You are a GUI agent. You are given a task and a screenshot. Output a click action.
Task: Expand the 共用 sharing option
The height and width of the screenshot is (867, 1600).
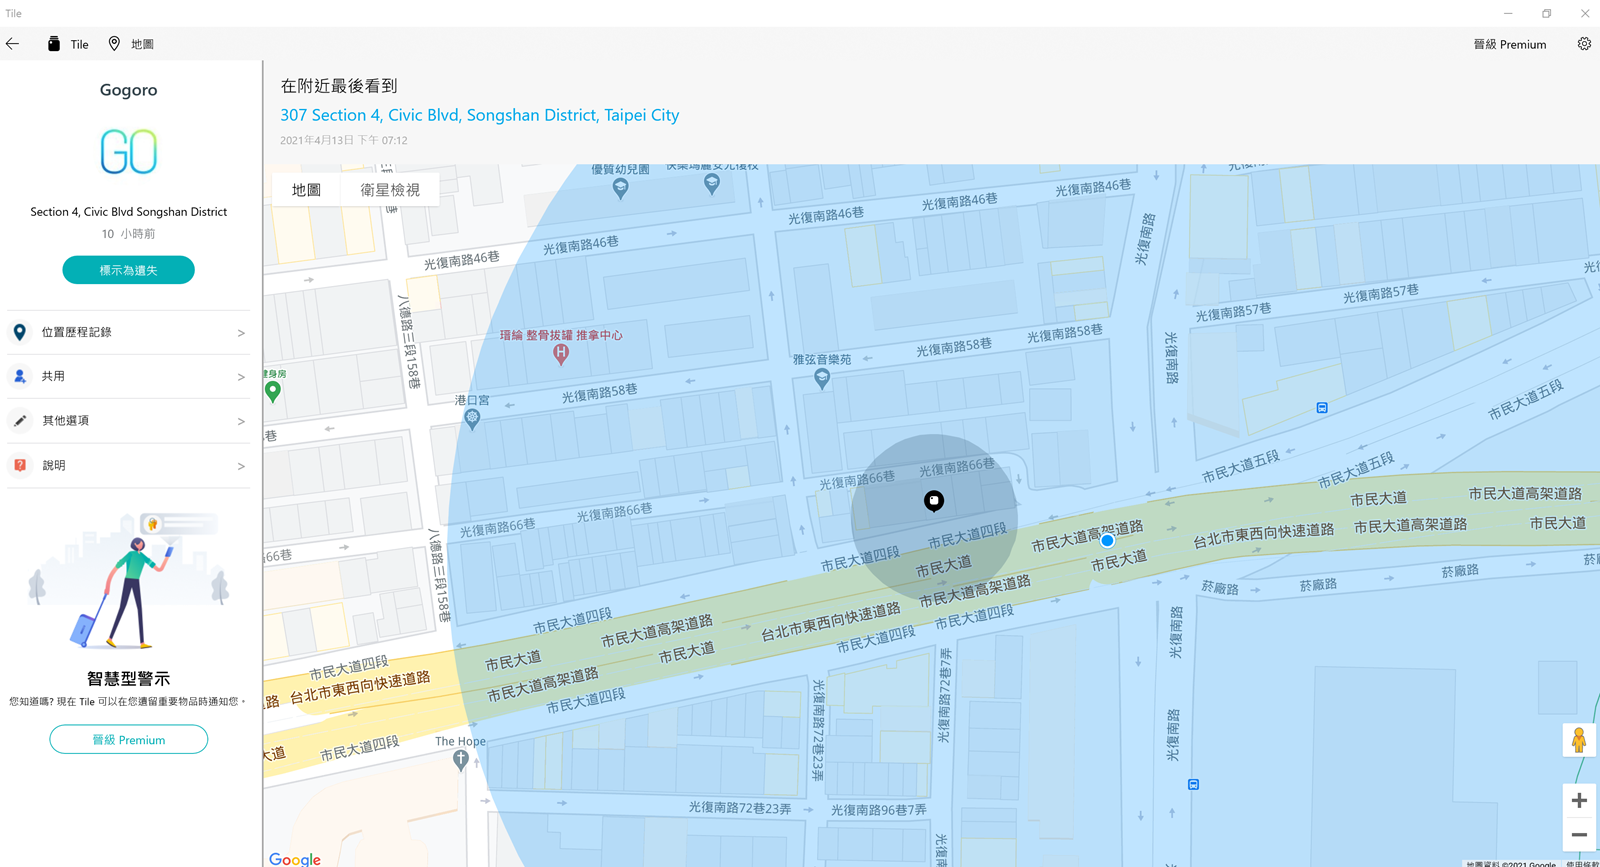pos(128,377)
